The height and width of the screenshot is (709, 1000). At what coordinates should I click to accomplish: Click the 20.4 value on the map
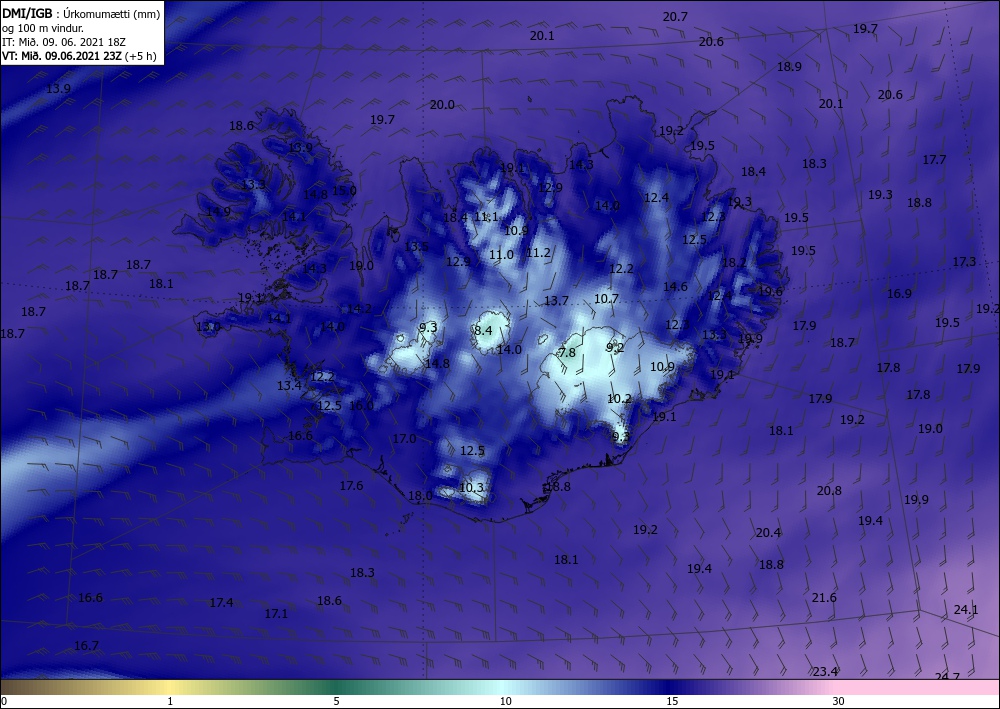pyautogui.click(x=768, y=532)
